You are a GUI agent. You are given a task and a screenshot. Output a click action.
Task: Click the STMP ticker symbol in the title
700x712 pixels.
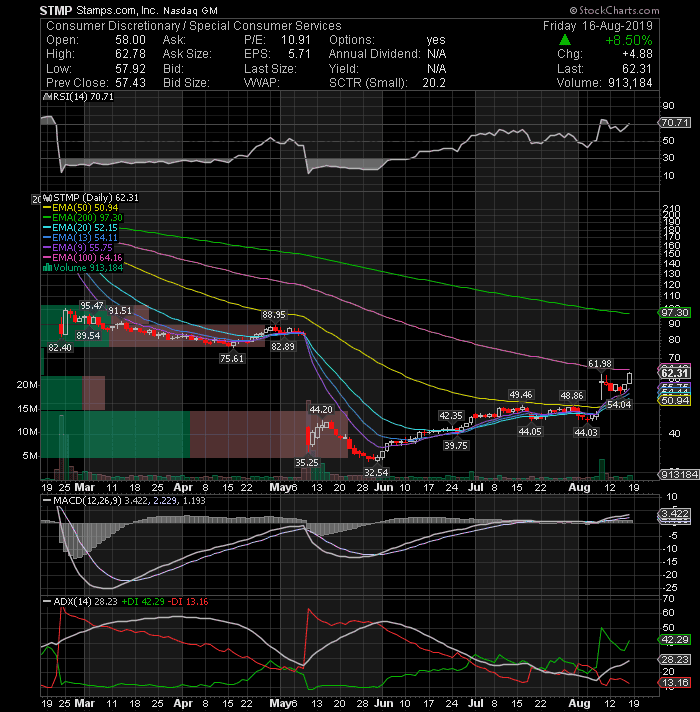point(56,10)
